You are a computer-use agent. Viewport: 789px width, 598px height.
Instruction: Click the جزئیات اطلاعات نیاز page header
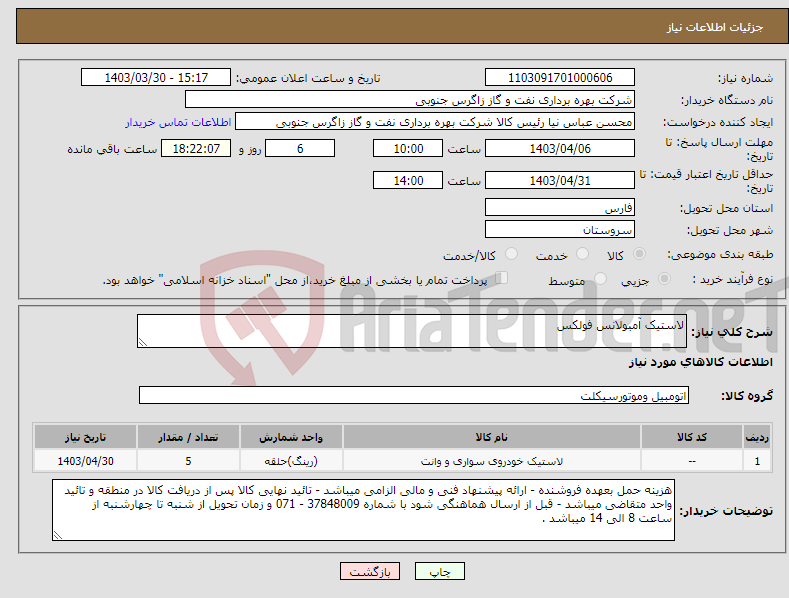(x=715, y=27)
